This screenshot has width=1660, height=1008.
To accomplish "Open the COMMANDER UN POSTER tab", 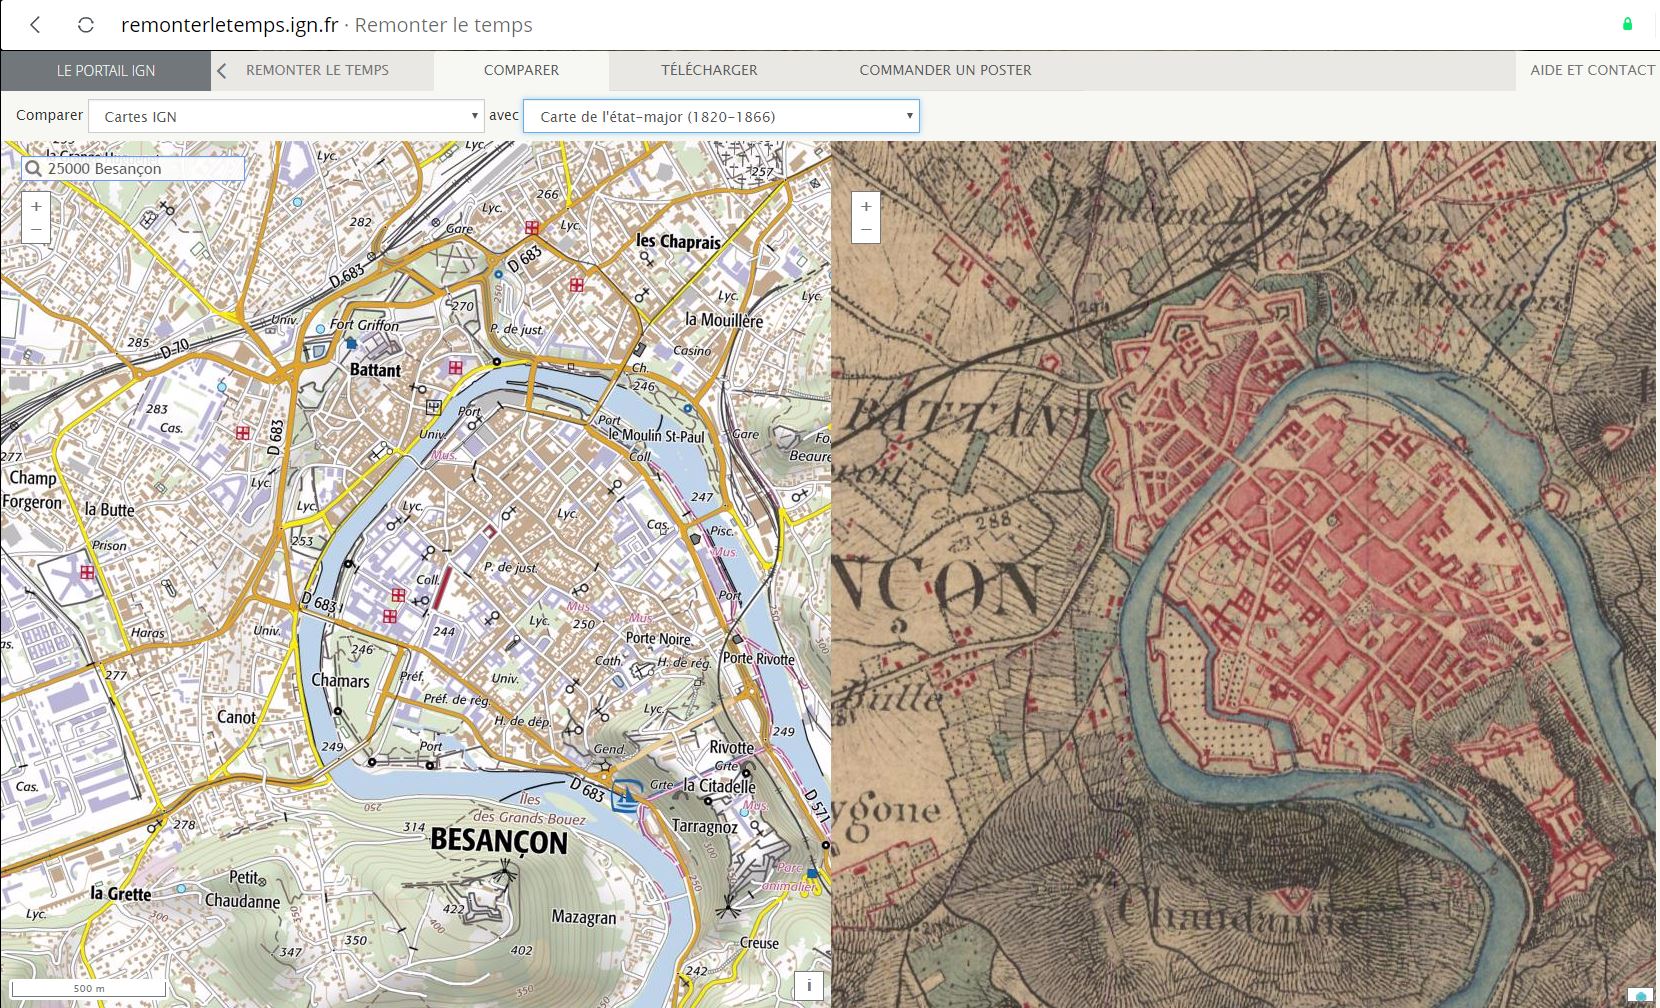I will (x=945, y=70).
